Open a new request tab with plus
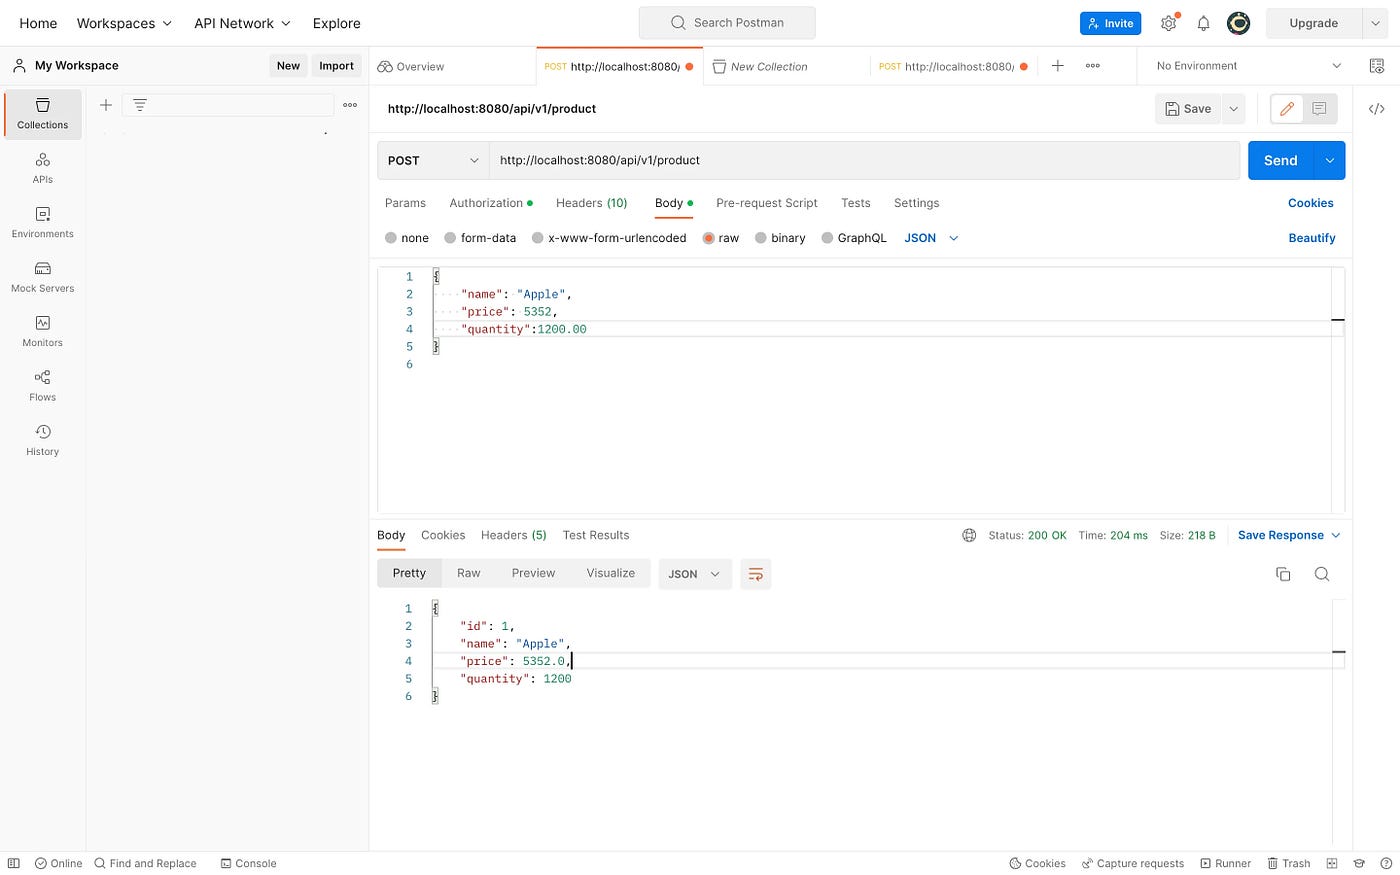 (x=1058, y=66)
